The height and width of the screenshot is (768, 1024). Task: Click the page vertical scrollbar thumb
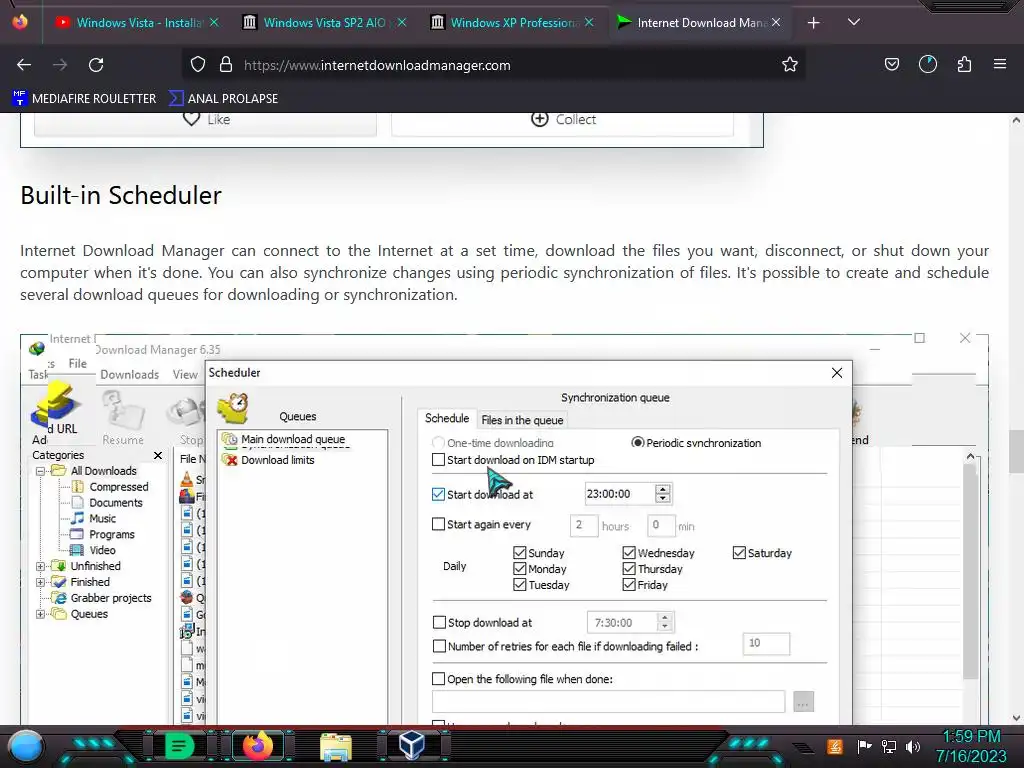click(x=1016, y=451)
